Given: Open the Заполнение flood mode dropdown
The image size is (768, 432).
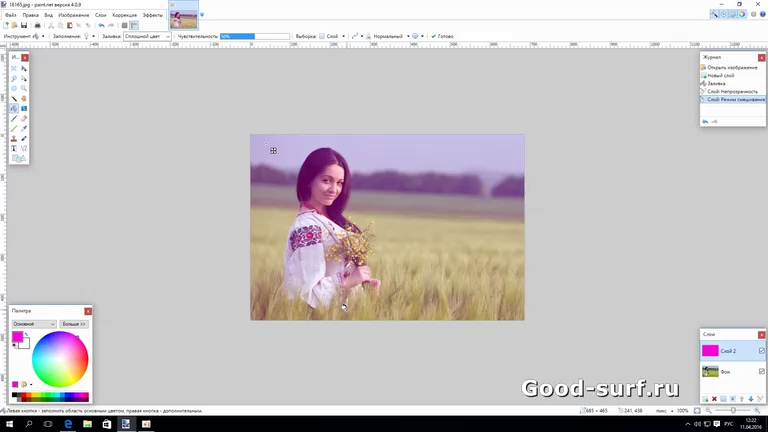Looking at the screenshot, I should [x=89, y=36].
